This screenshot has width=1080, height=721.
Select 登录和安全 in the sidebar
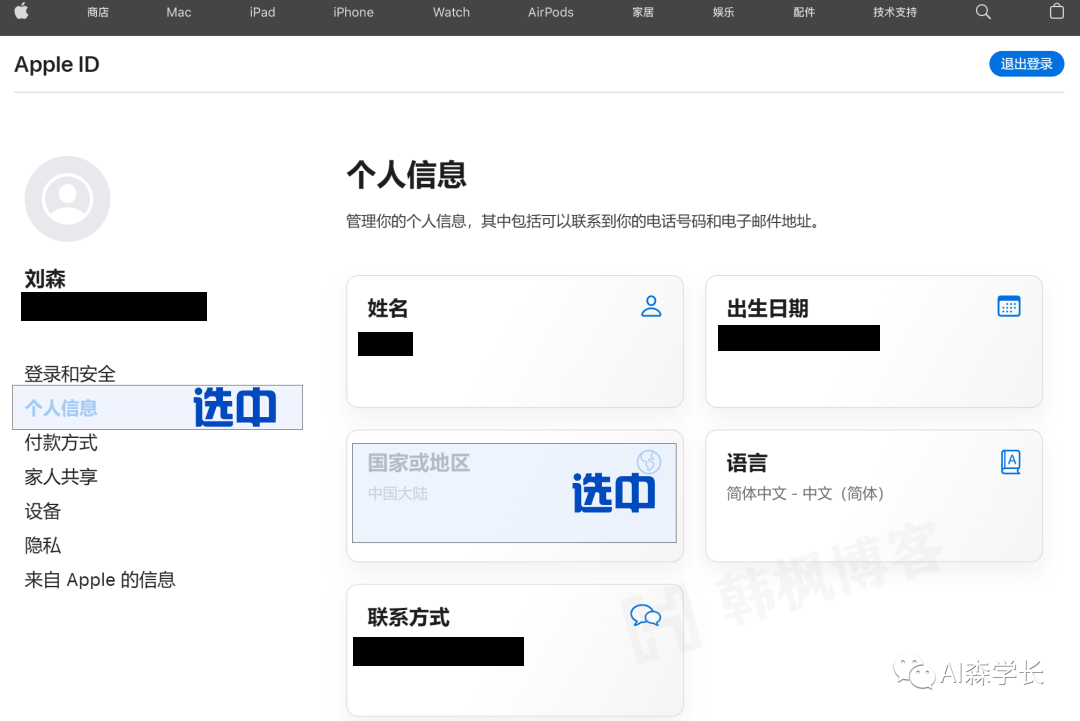pyautogui.click(x=69, y=373)
